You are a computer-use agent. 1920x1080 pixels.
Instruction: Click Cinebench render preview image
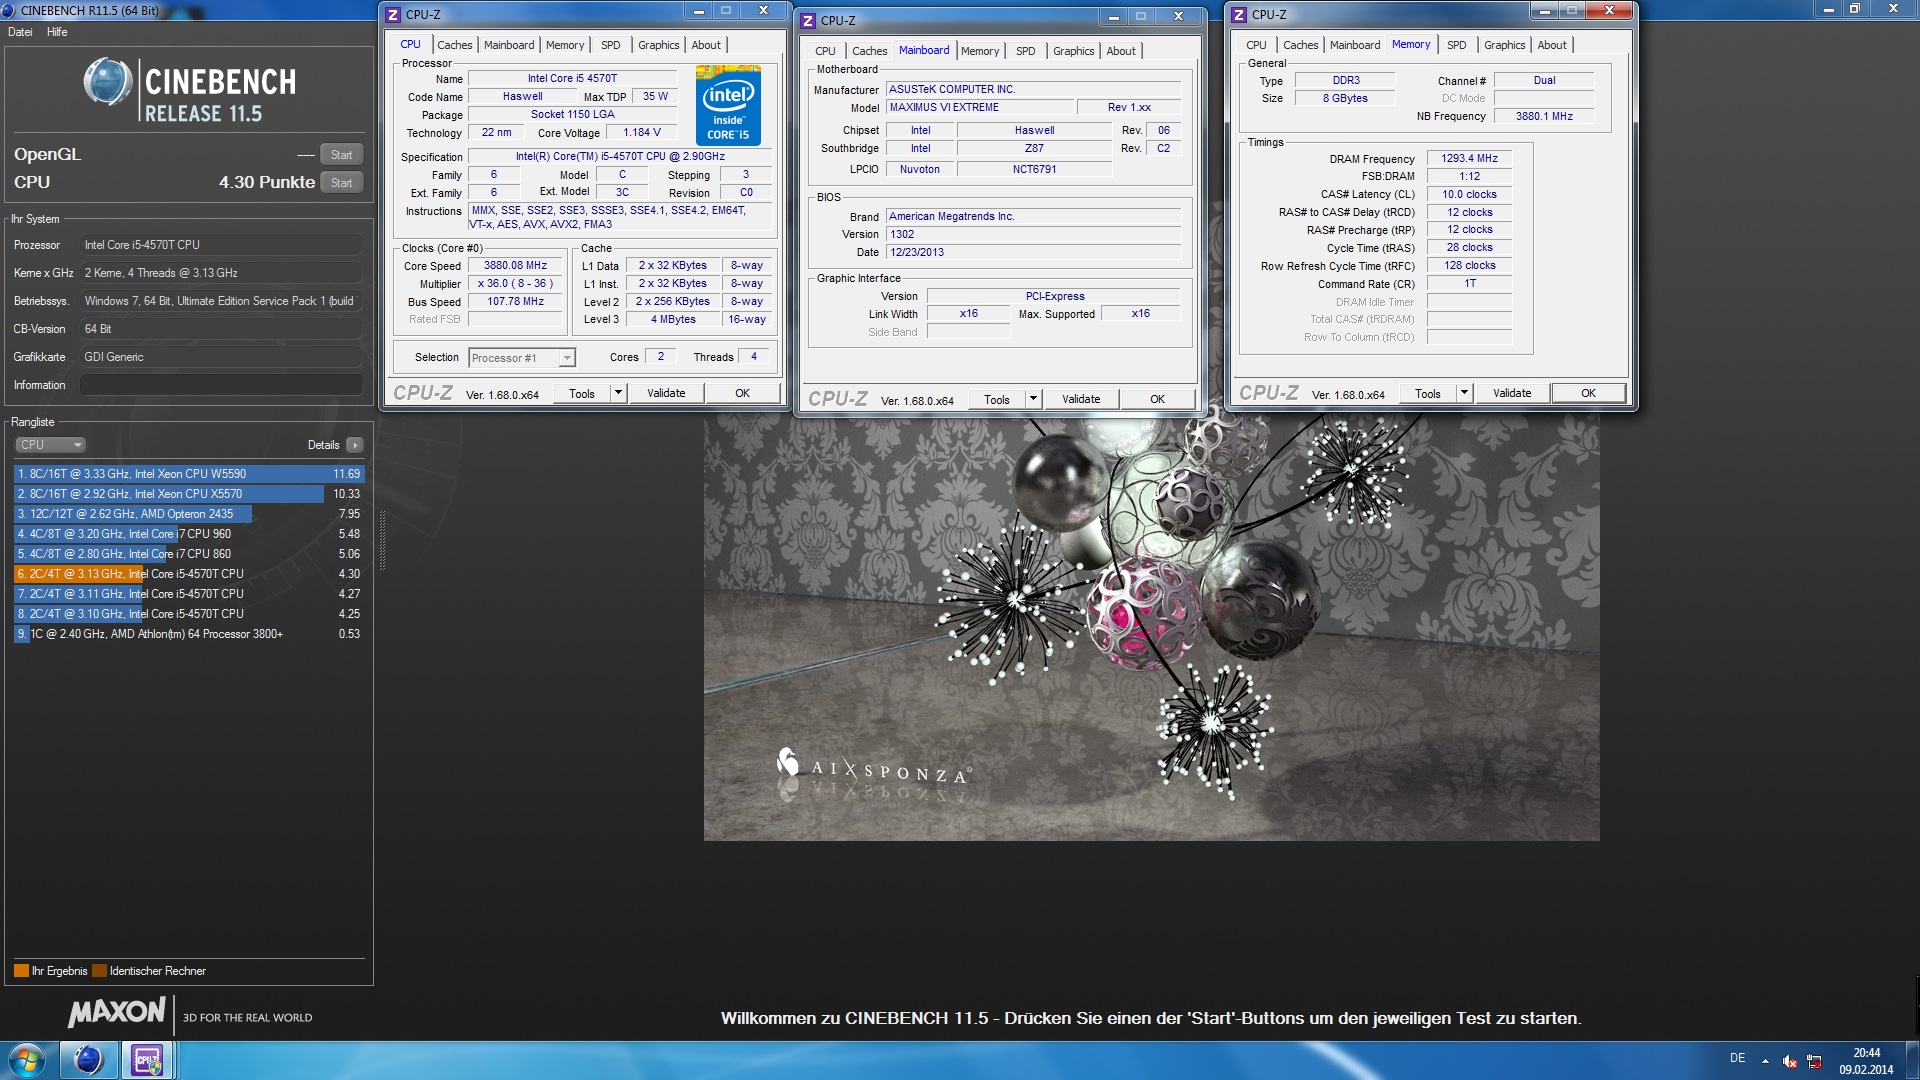point(1151,627)
